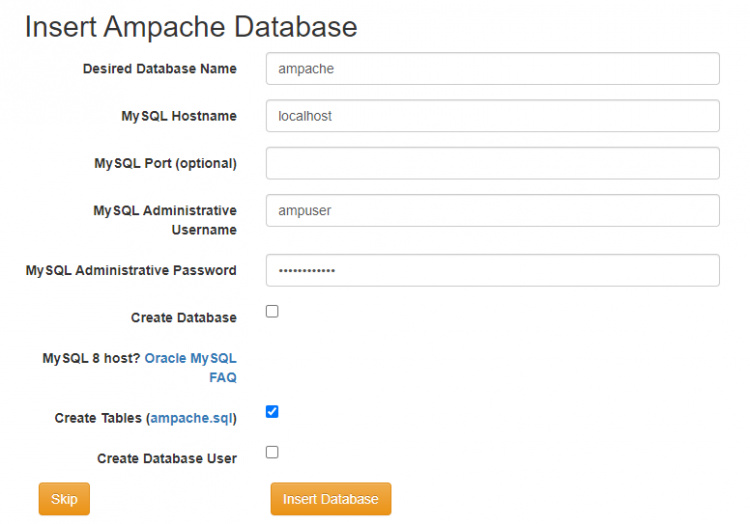Tick the Create Database User checkbox
750x524 pixels.
pyautogui.click(x=272, y=452)
